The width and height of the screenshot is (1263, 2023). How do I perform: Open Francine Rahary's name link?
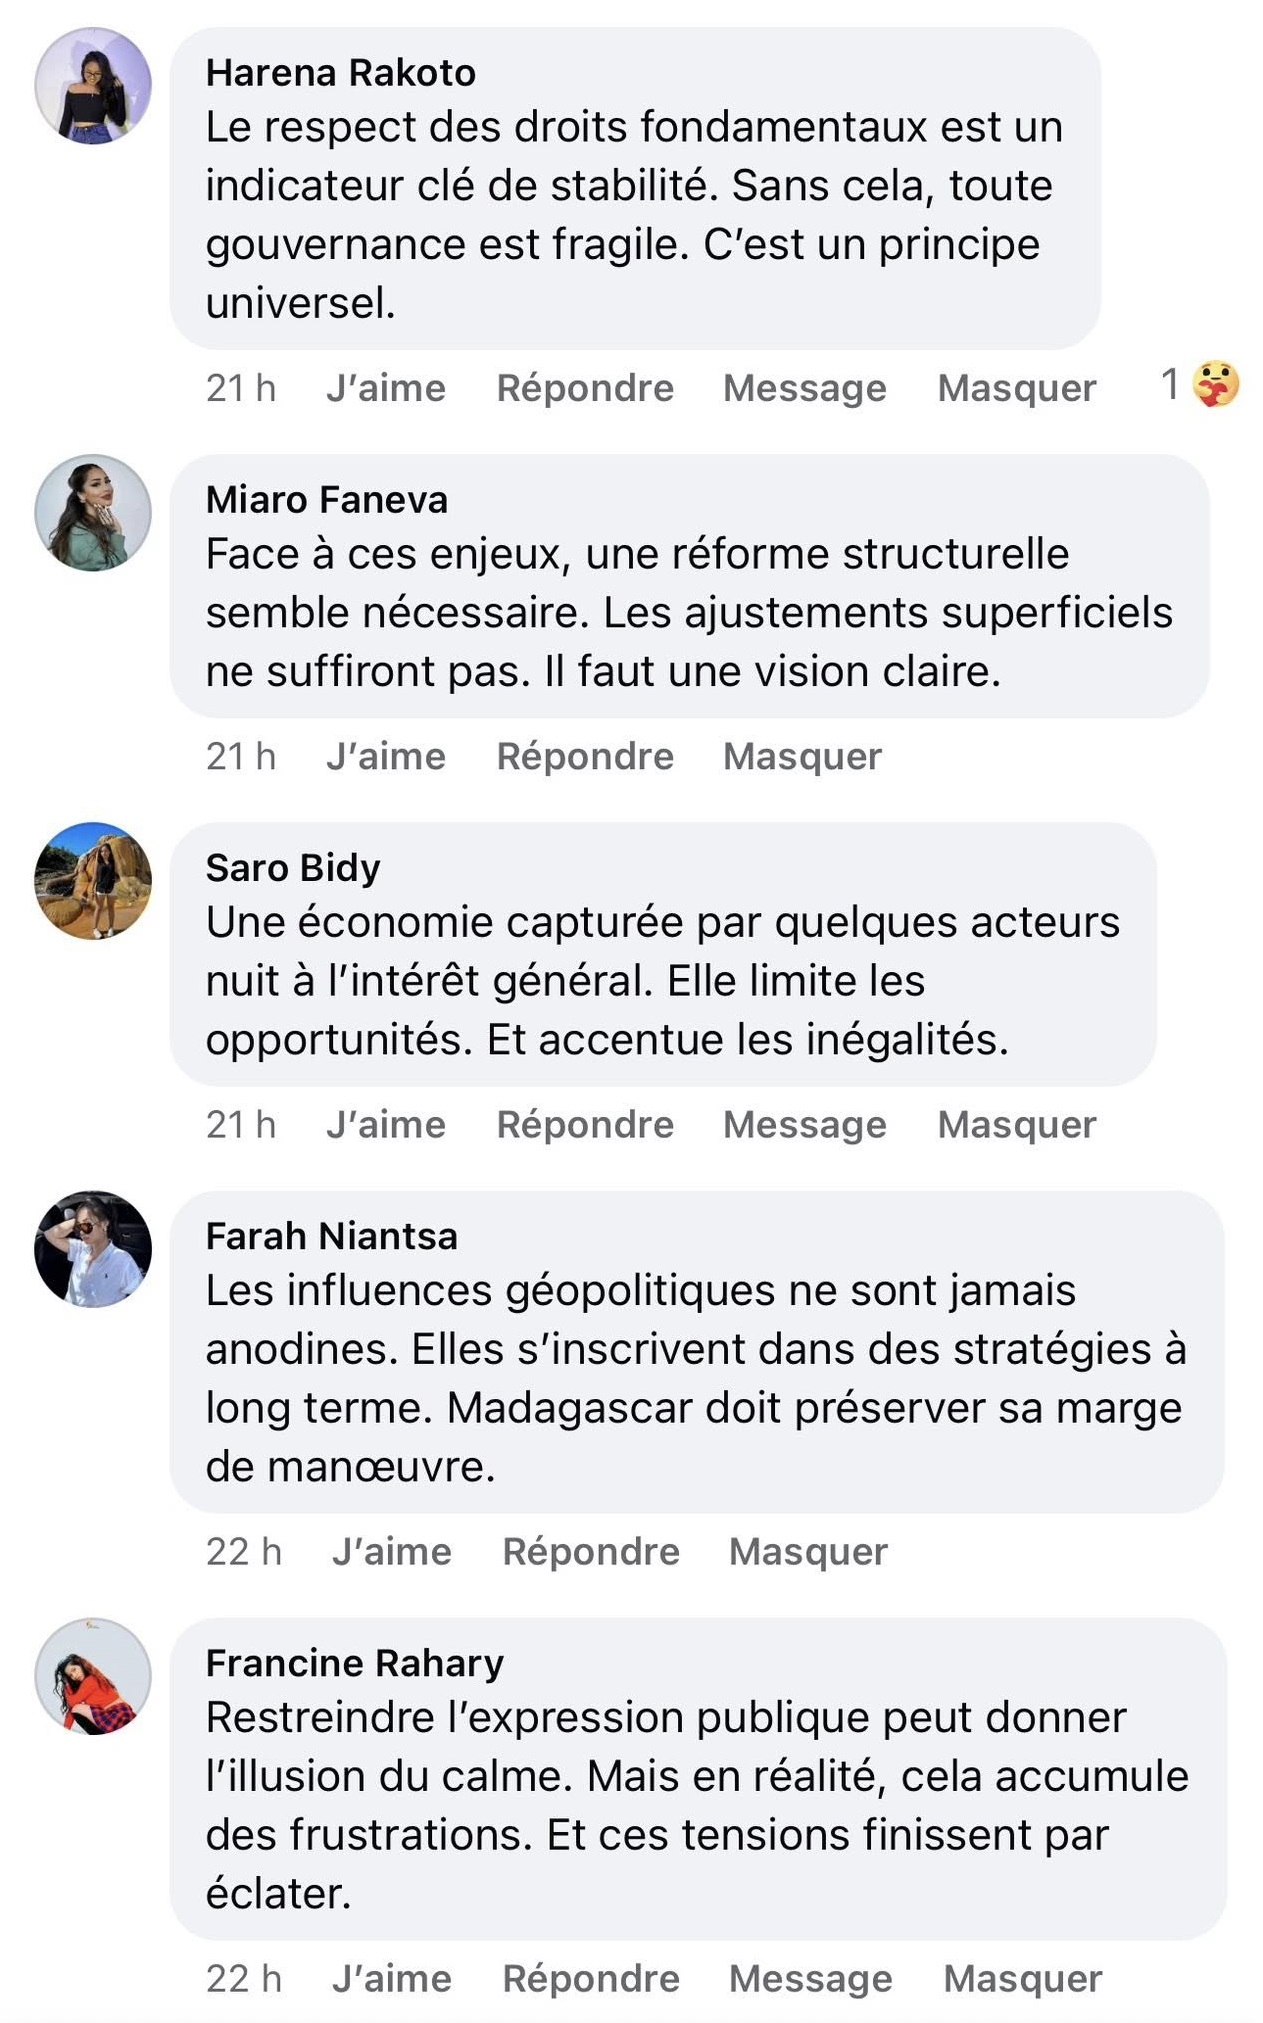tap(354, 1663)
